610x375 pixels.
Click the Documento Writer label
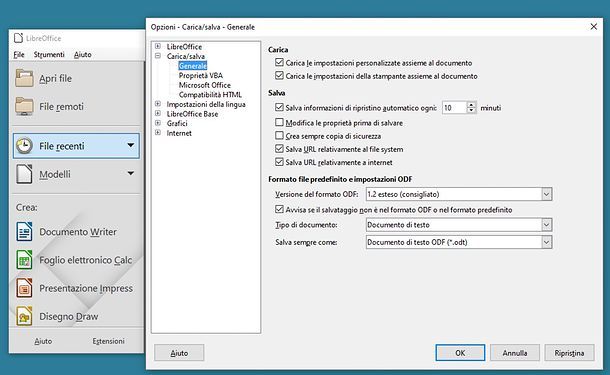coord(78,232)
